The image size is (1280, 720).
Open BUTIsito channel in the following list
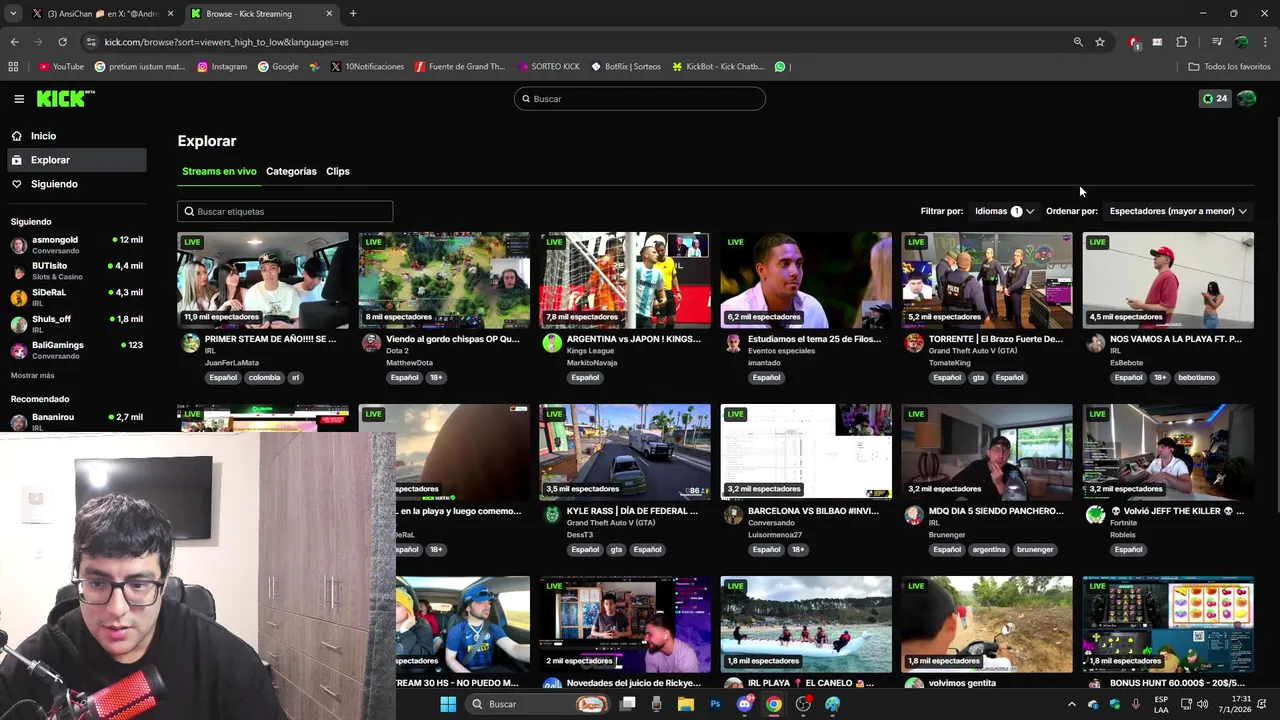77,271
